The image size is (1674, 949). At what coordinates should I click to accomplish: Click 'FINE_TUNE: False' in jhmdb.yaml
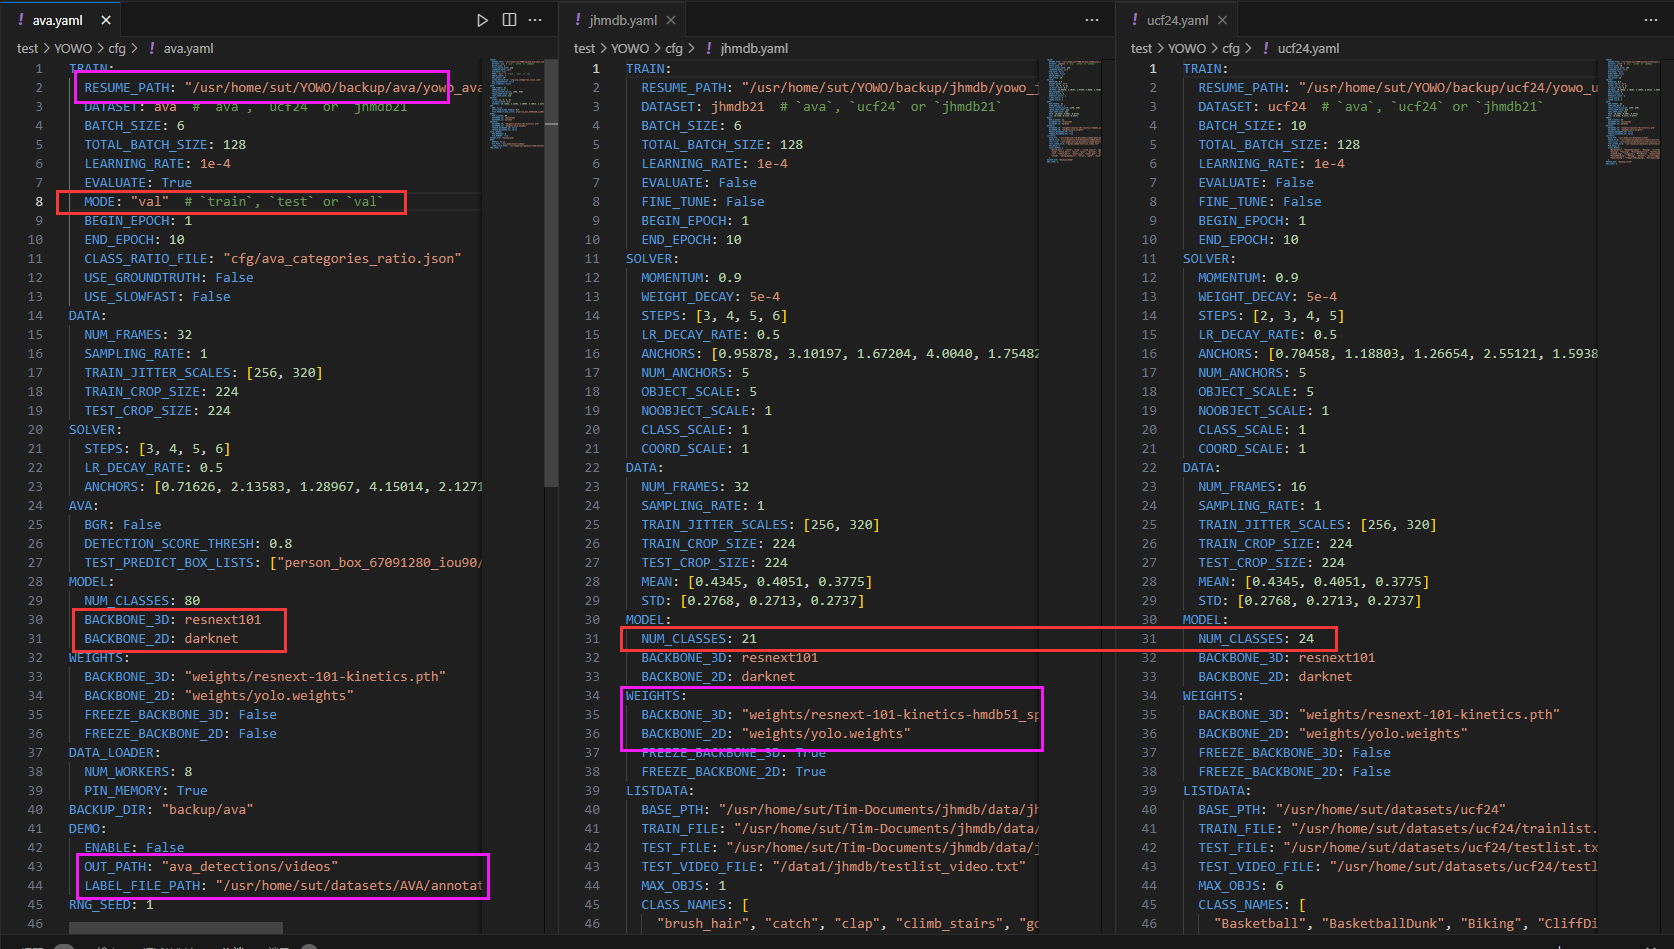pyautogui.click(x=703, y=201)
